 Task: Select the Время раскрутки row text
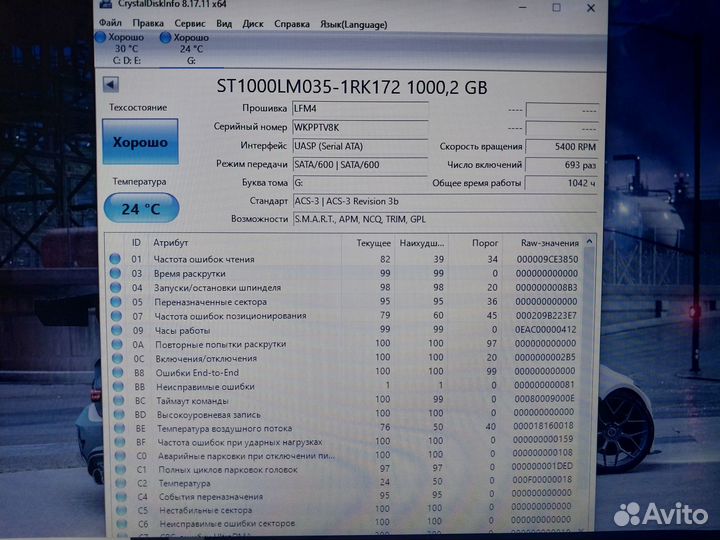tap(190, 274)
